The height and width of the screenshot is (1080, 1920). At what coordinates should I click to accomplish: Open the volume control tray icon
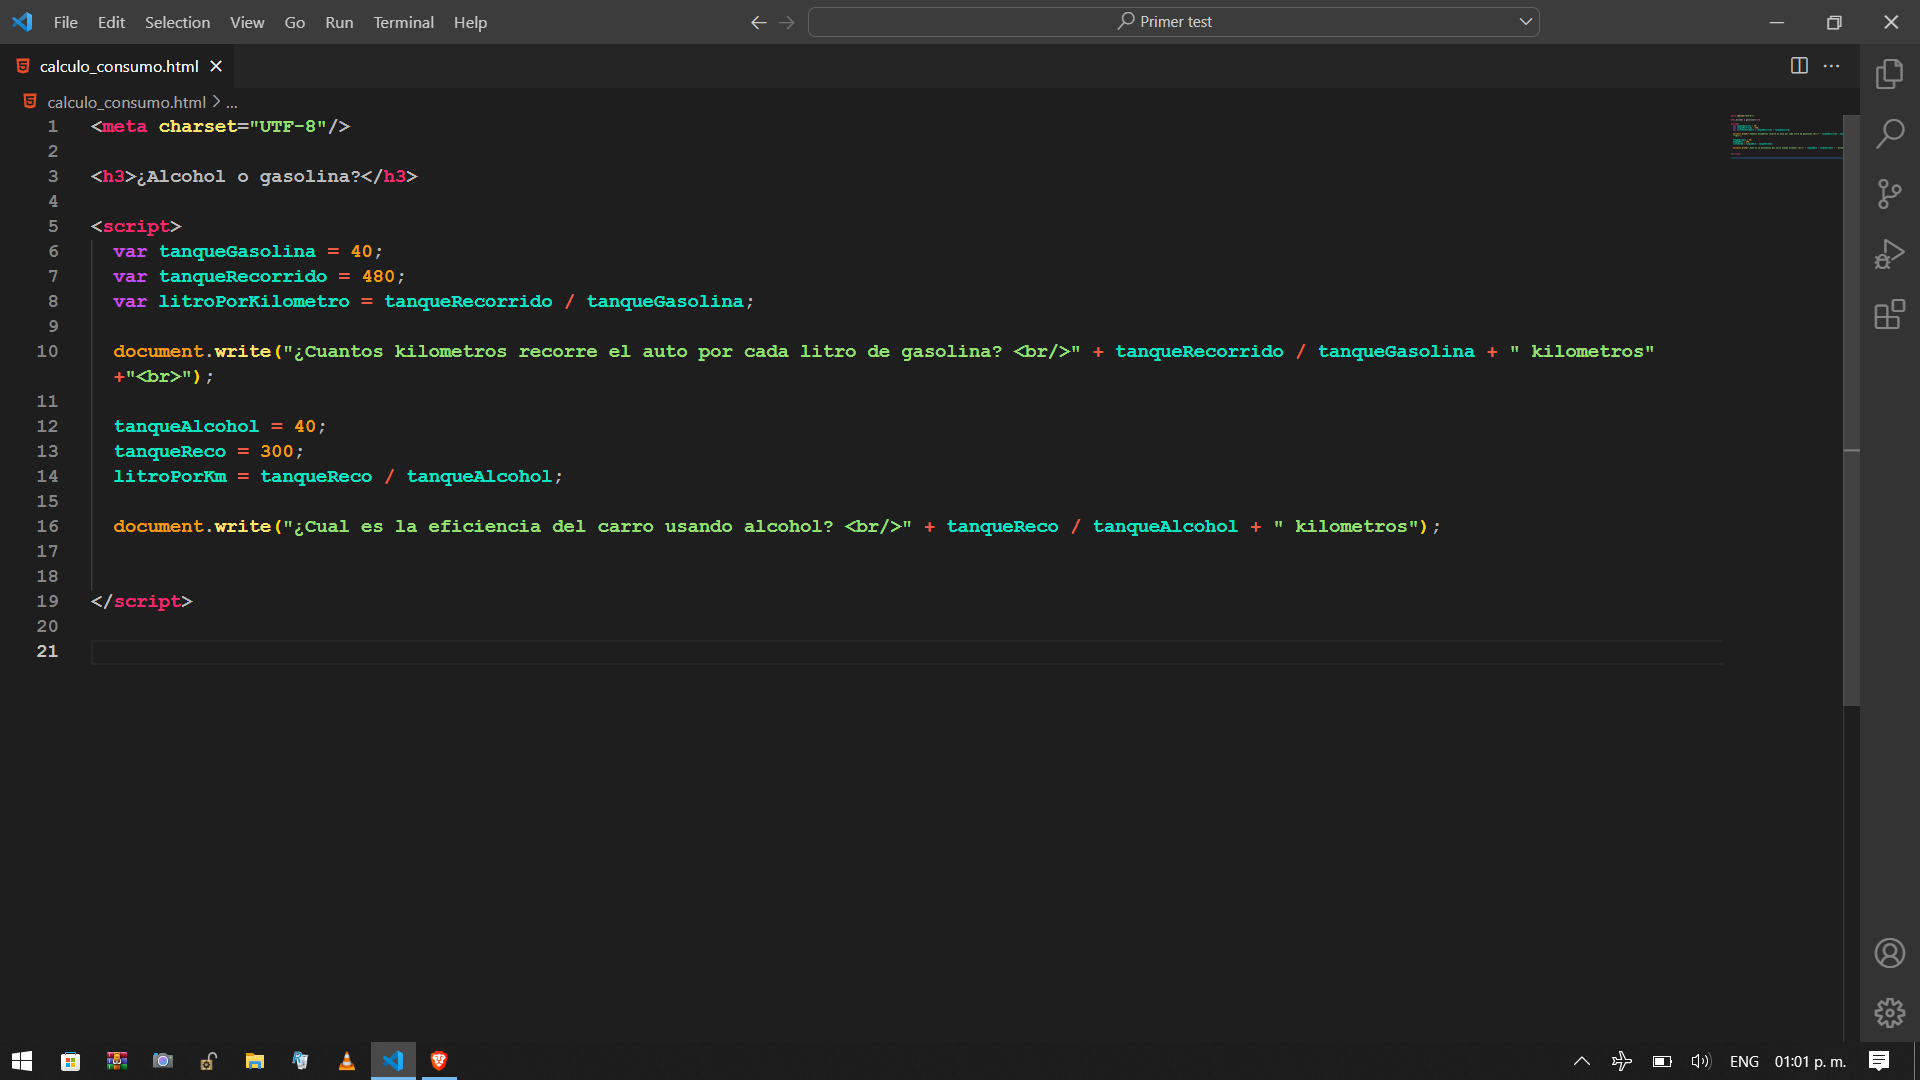point(1701,1061)
